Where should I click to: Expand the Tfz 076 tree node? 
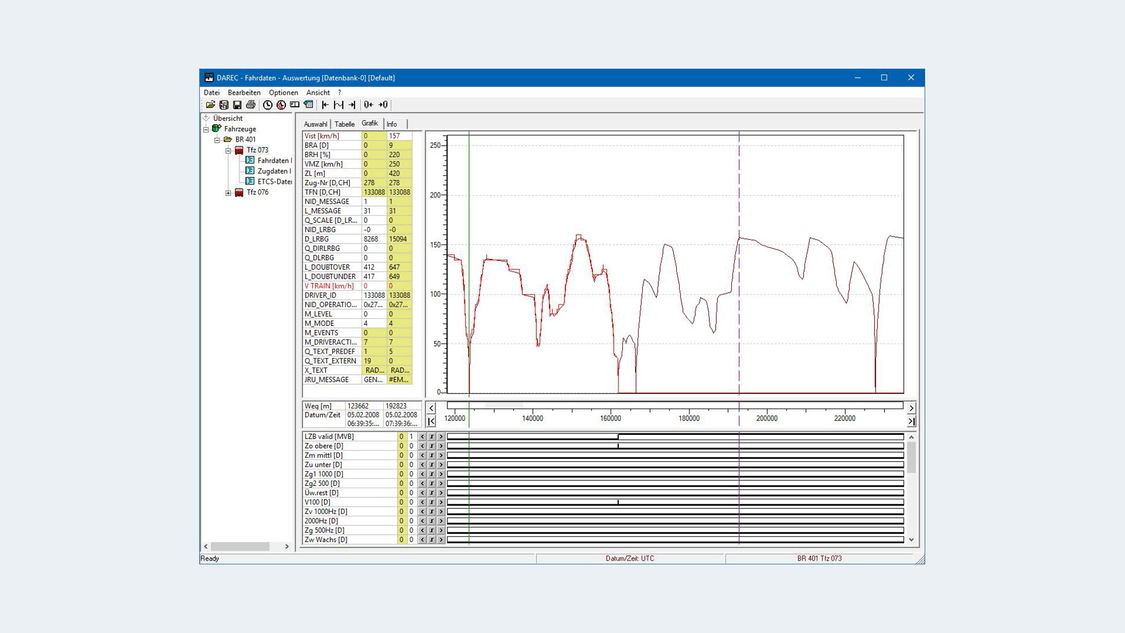tap(228, 193)
